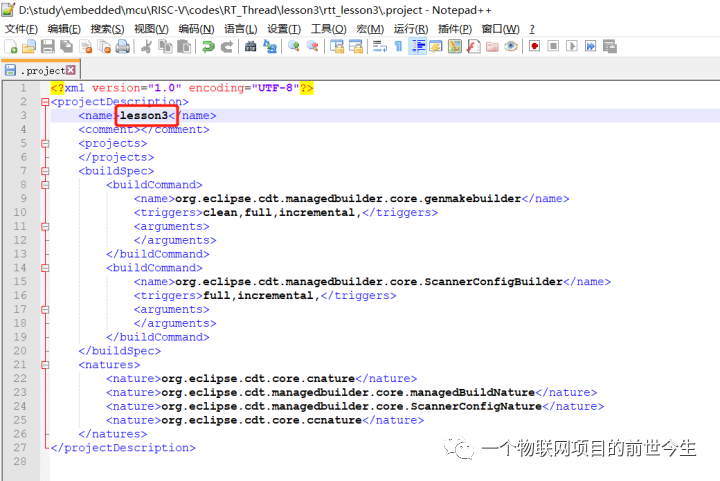Click org.eclipse.cdt.managedbuilder.core.ScannerConfigBuilder text
The height and width of the screenshot is (481, 720).
369,282
